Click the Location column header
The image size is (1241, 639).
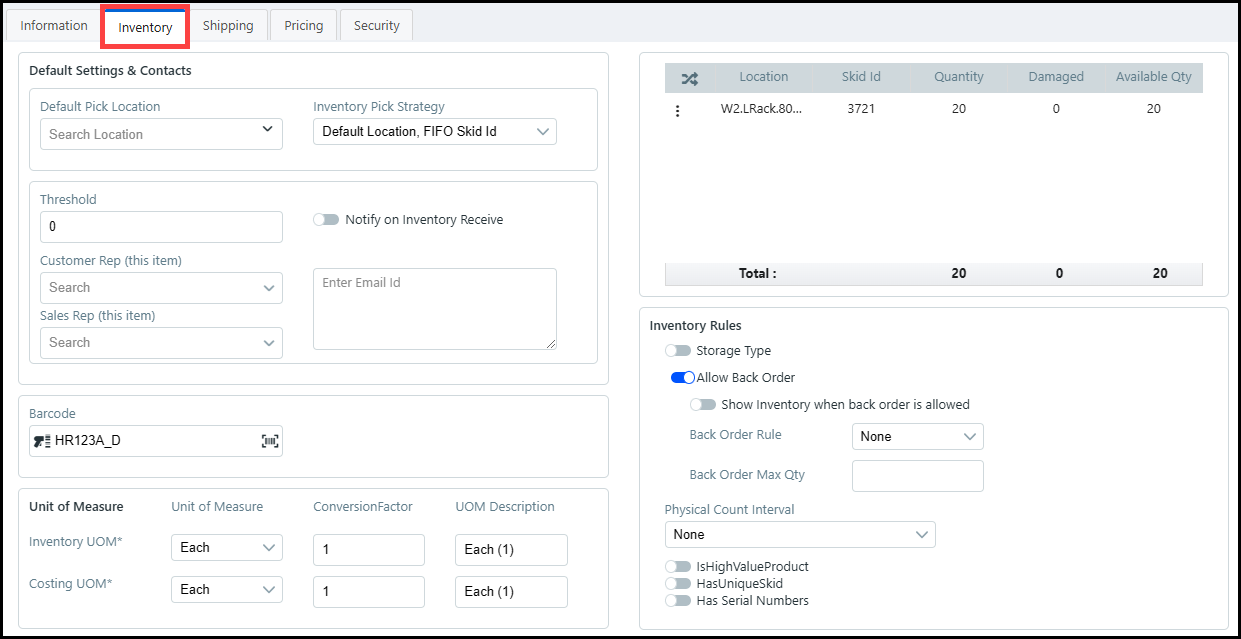(x=763, y=77)
